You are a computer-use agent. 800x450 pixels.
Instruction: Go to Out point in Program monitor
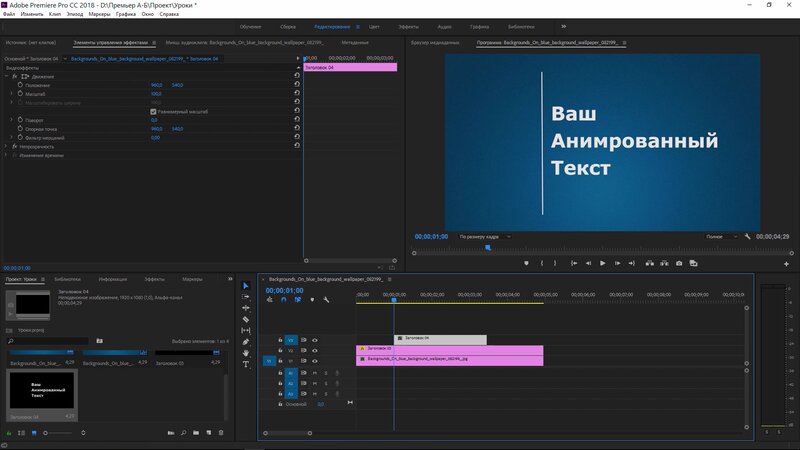tap(632, 263)
